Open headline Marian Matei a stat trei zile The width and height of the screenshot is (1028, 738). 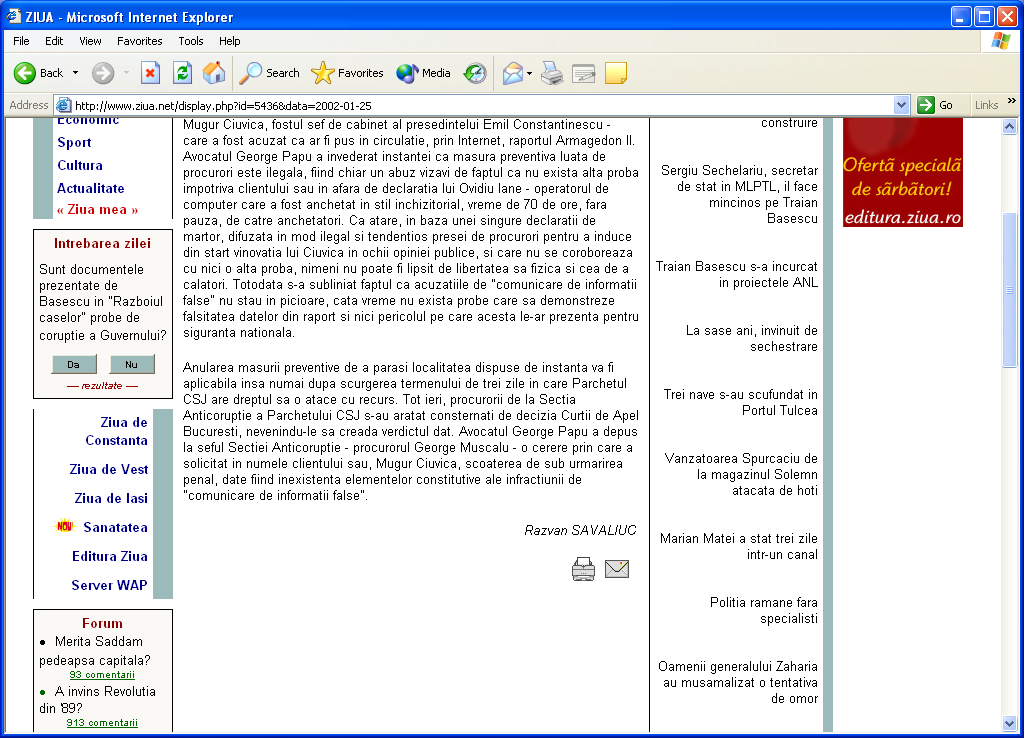point(739,546)
